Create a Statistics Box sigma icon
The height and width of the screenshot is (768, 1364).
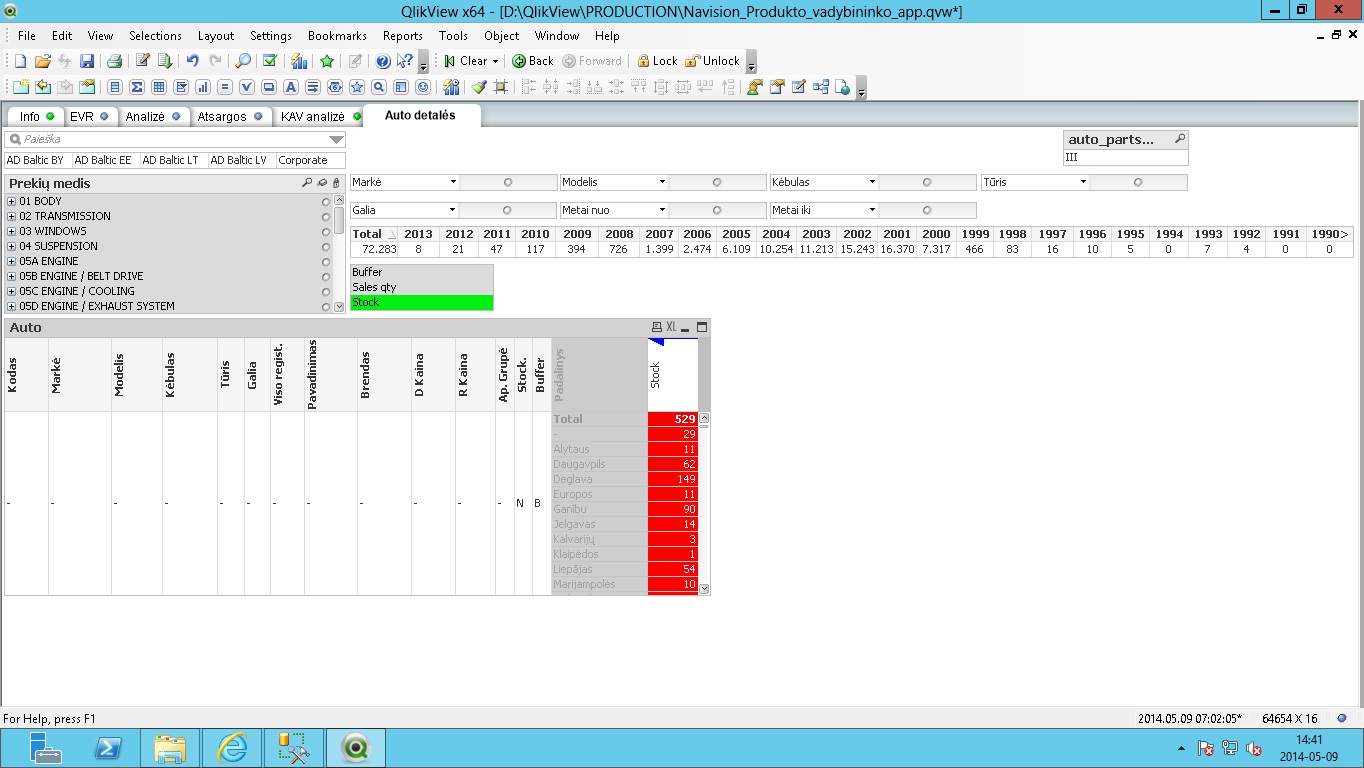click(137, 87)
